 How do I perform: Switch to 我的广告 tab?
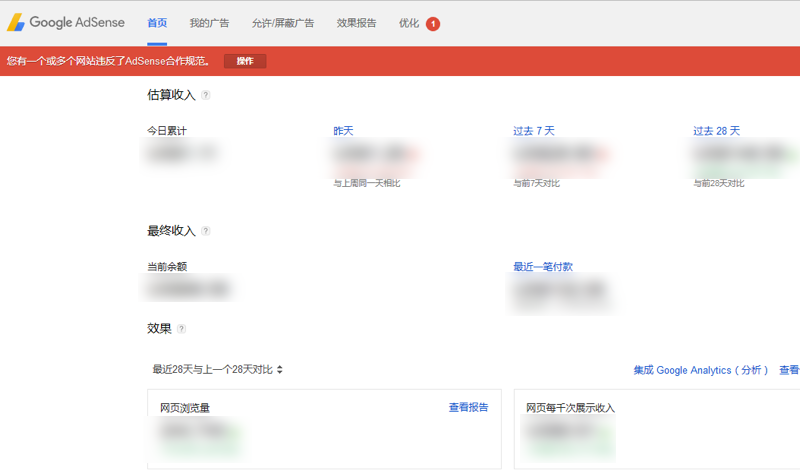tap(209, 23)
